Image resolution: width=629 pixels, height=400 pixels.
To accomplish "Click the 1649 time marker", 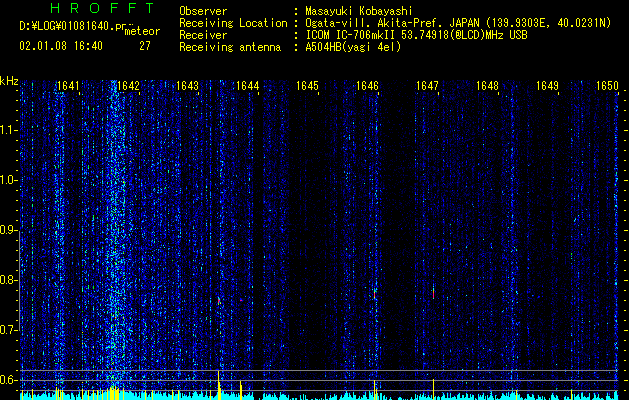I will pos(548,86).
